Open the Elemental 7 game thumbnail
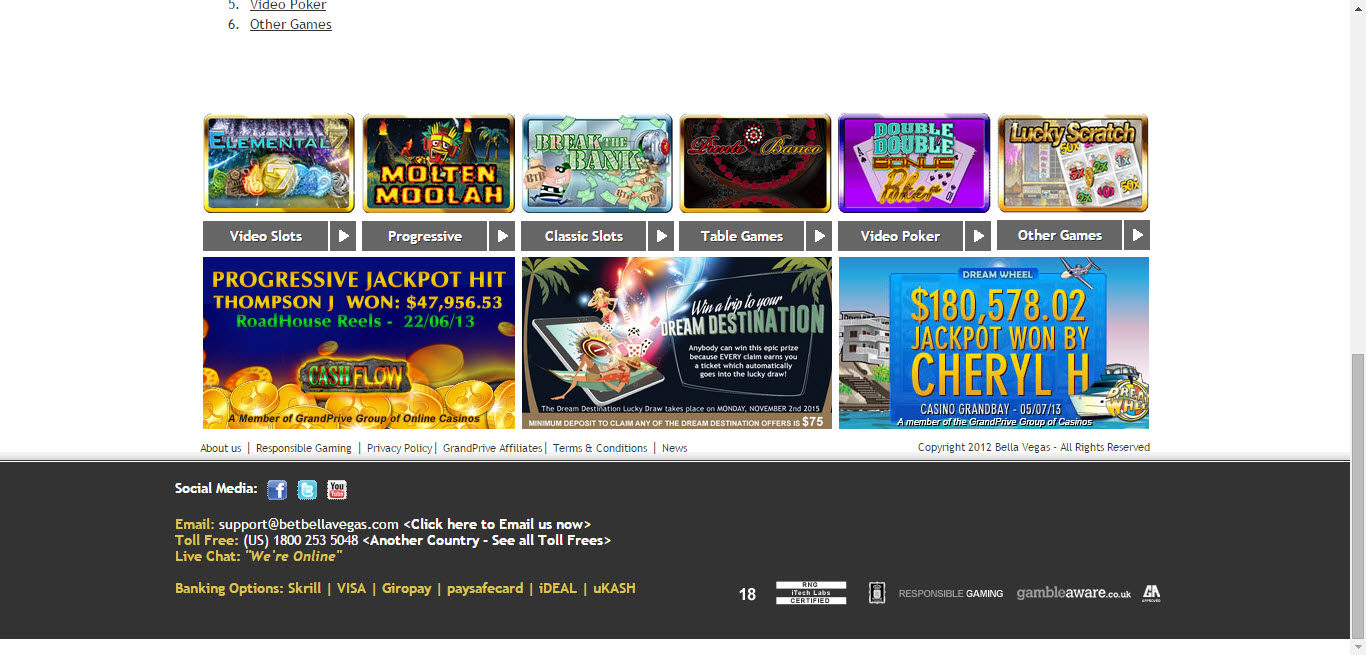The image size is (1366, 655). pyautogui.click(x=279, y=163)
